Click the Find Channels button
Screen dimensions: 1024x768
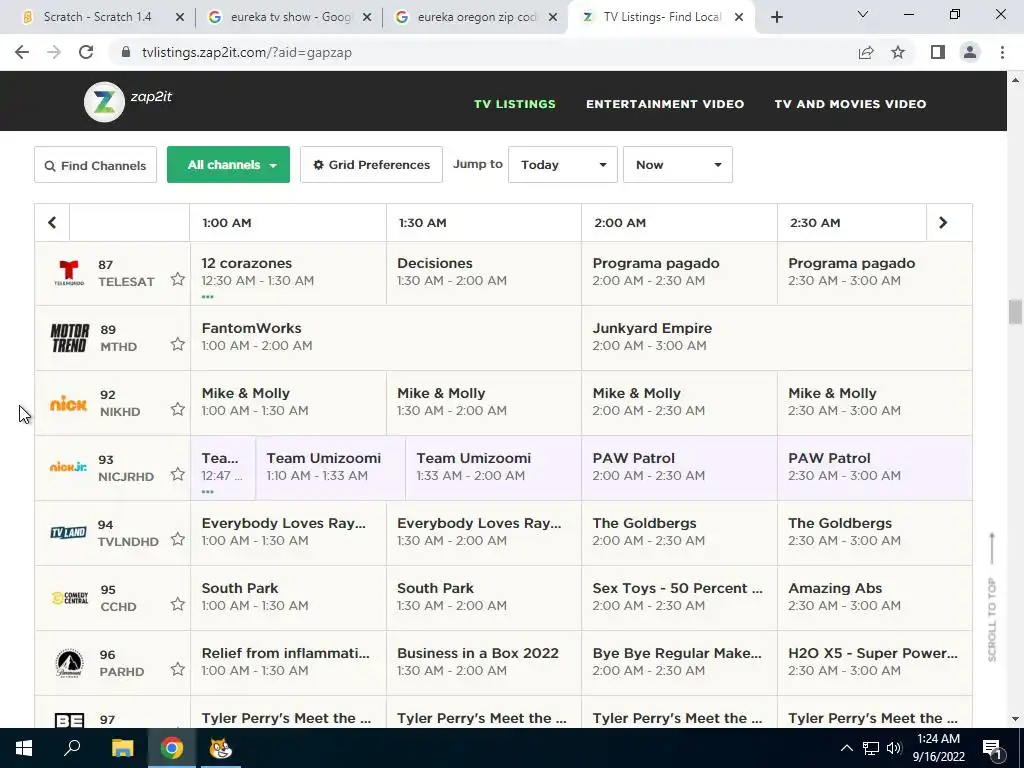95,165
